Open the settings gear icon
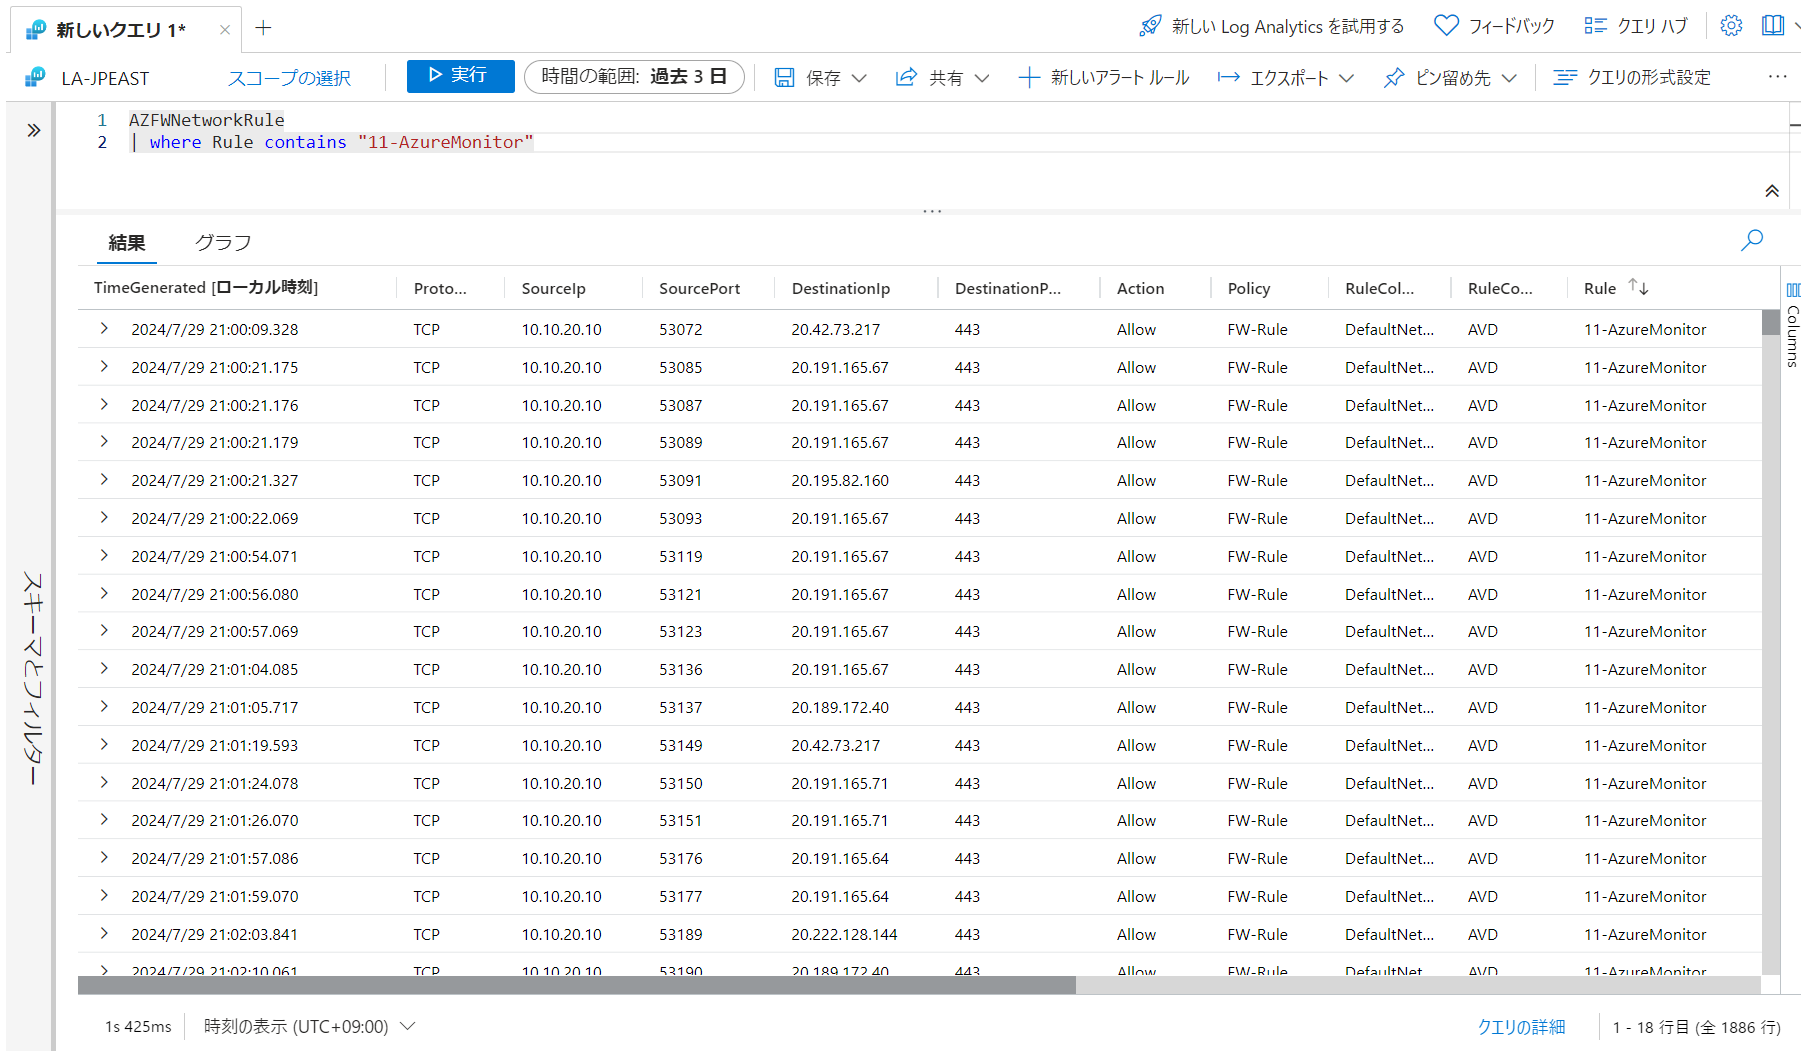Image resolution: width=1801 pixels, height=1051 pixels. (1731, 26)
